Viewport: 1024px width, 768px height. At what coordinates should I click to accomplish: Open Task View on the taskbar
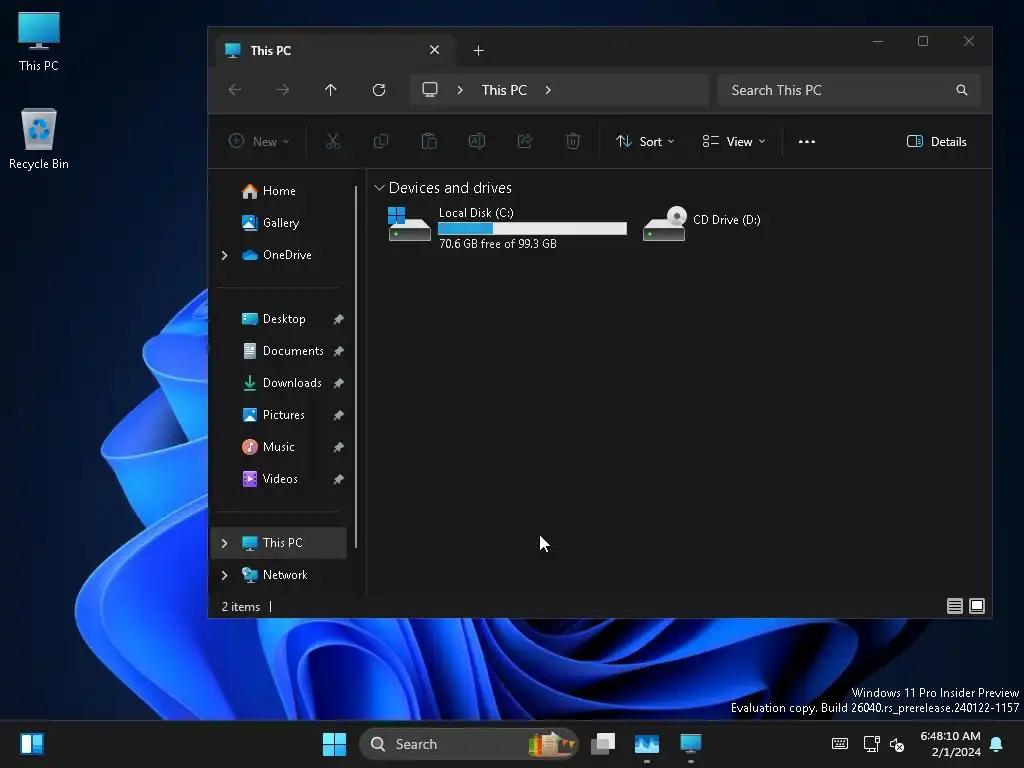coord(603,744)
